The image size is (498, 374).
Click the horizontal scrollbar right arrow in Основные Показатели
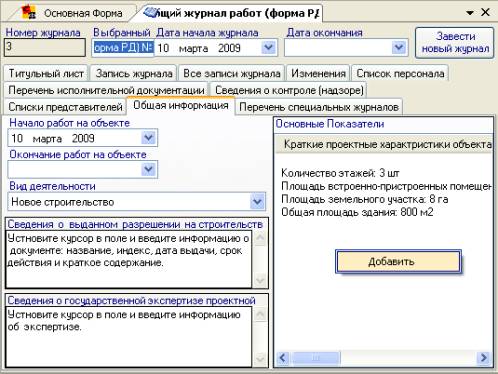[484, 358]
